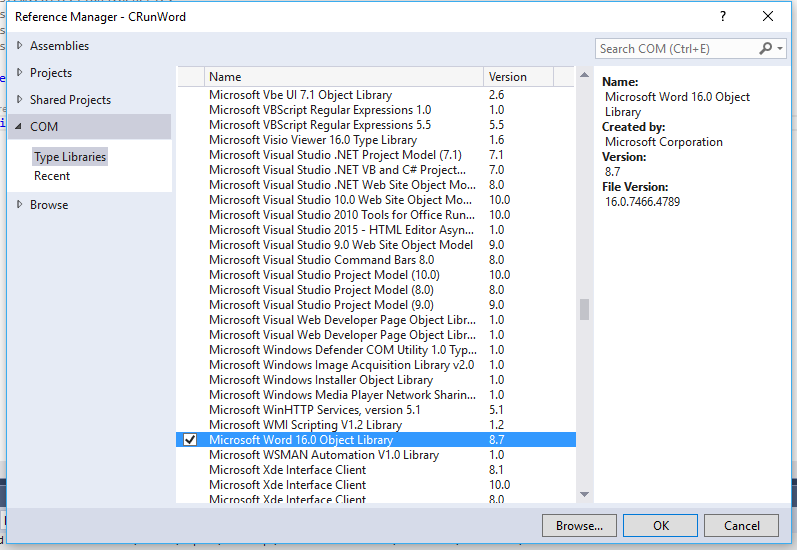Click the list scroll up arrow
Image resolution: width=797 pixels, height=550 pixels.
[x=585, y=75]
